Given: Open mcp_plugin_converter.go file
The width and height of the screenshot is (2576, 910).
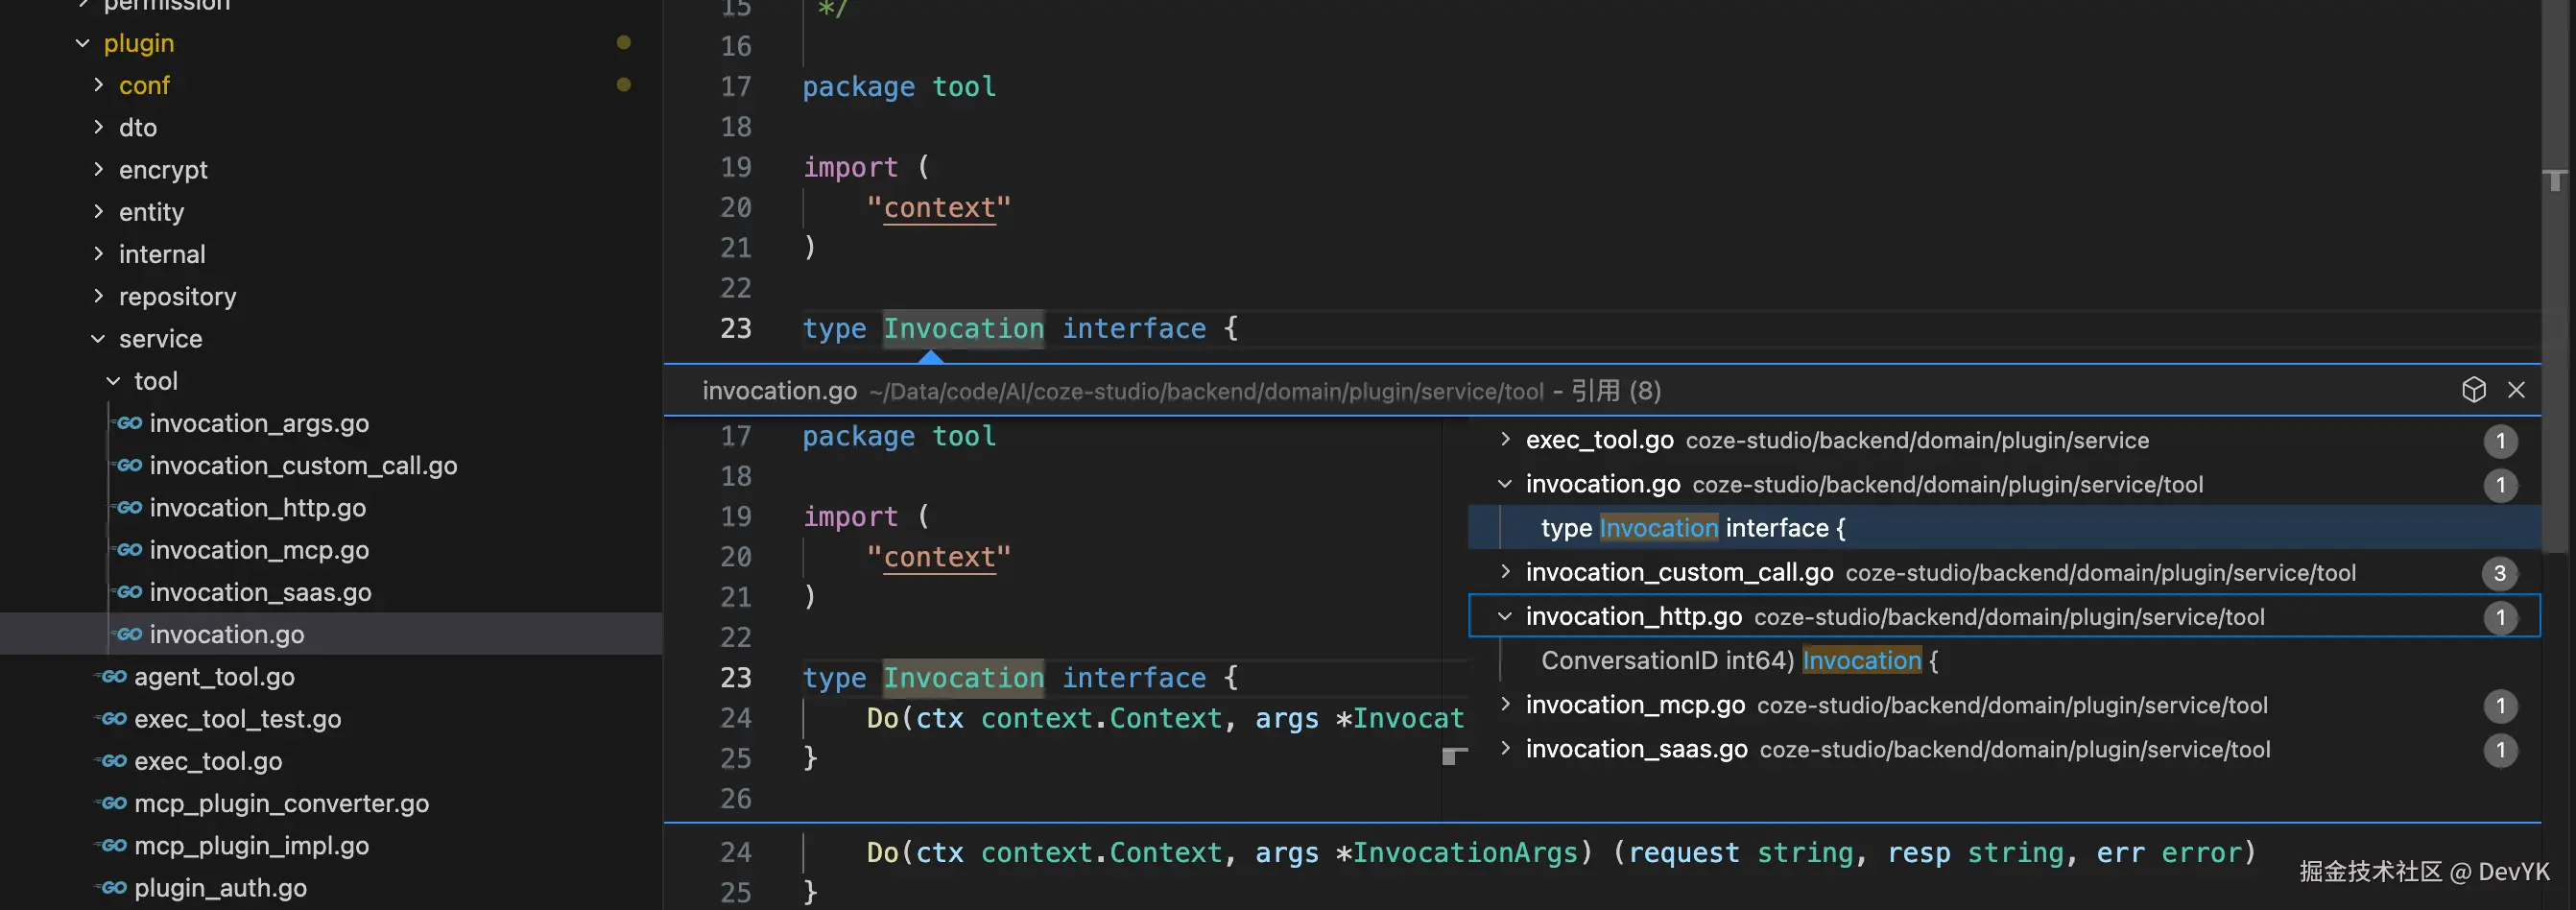Looking at the screenshot, I should [x=281, y=804].
